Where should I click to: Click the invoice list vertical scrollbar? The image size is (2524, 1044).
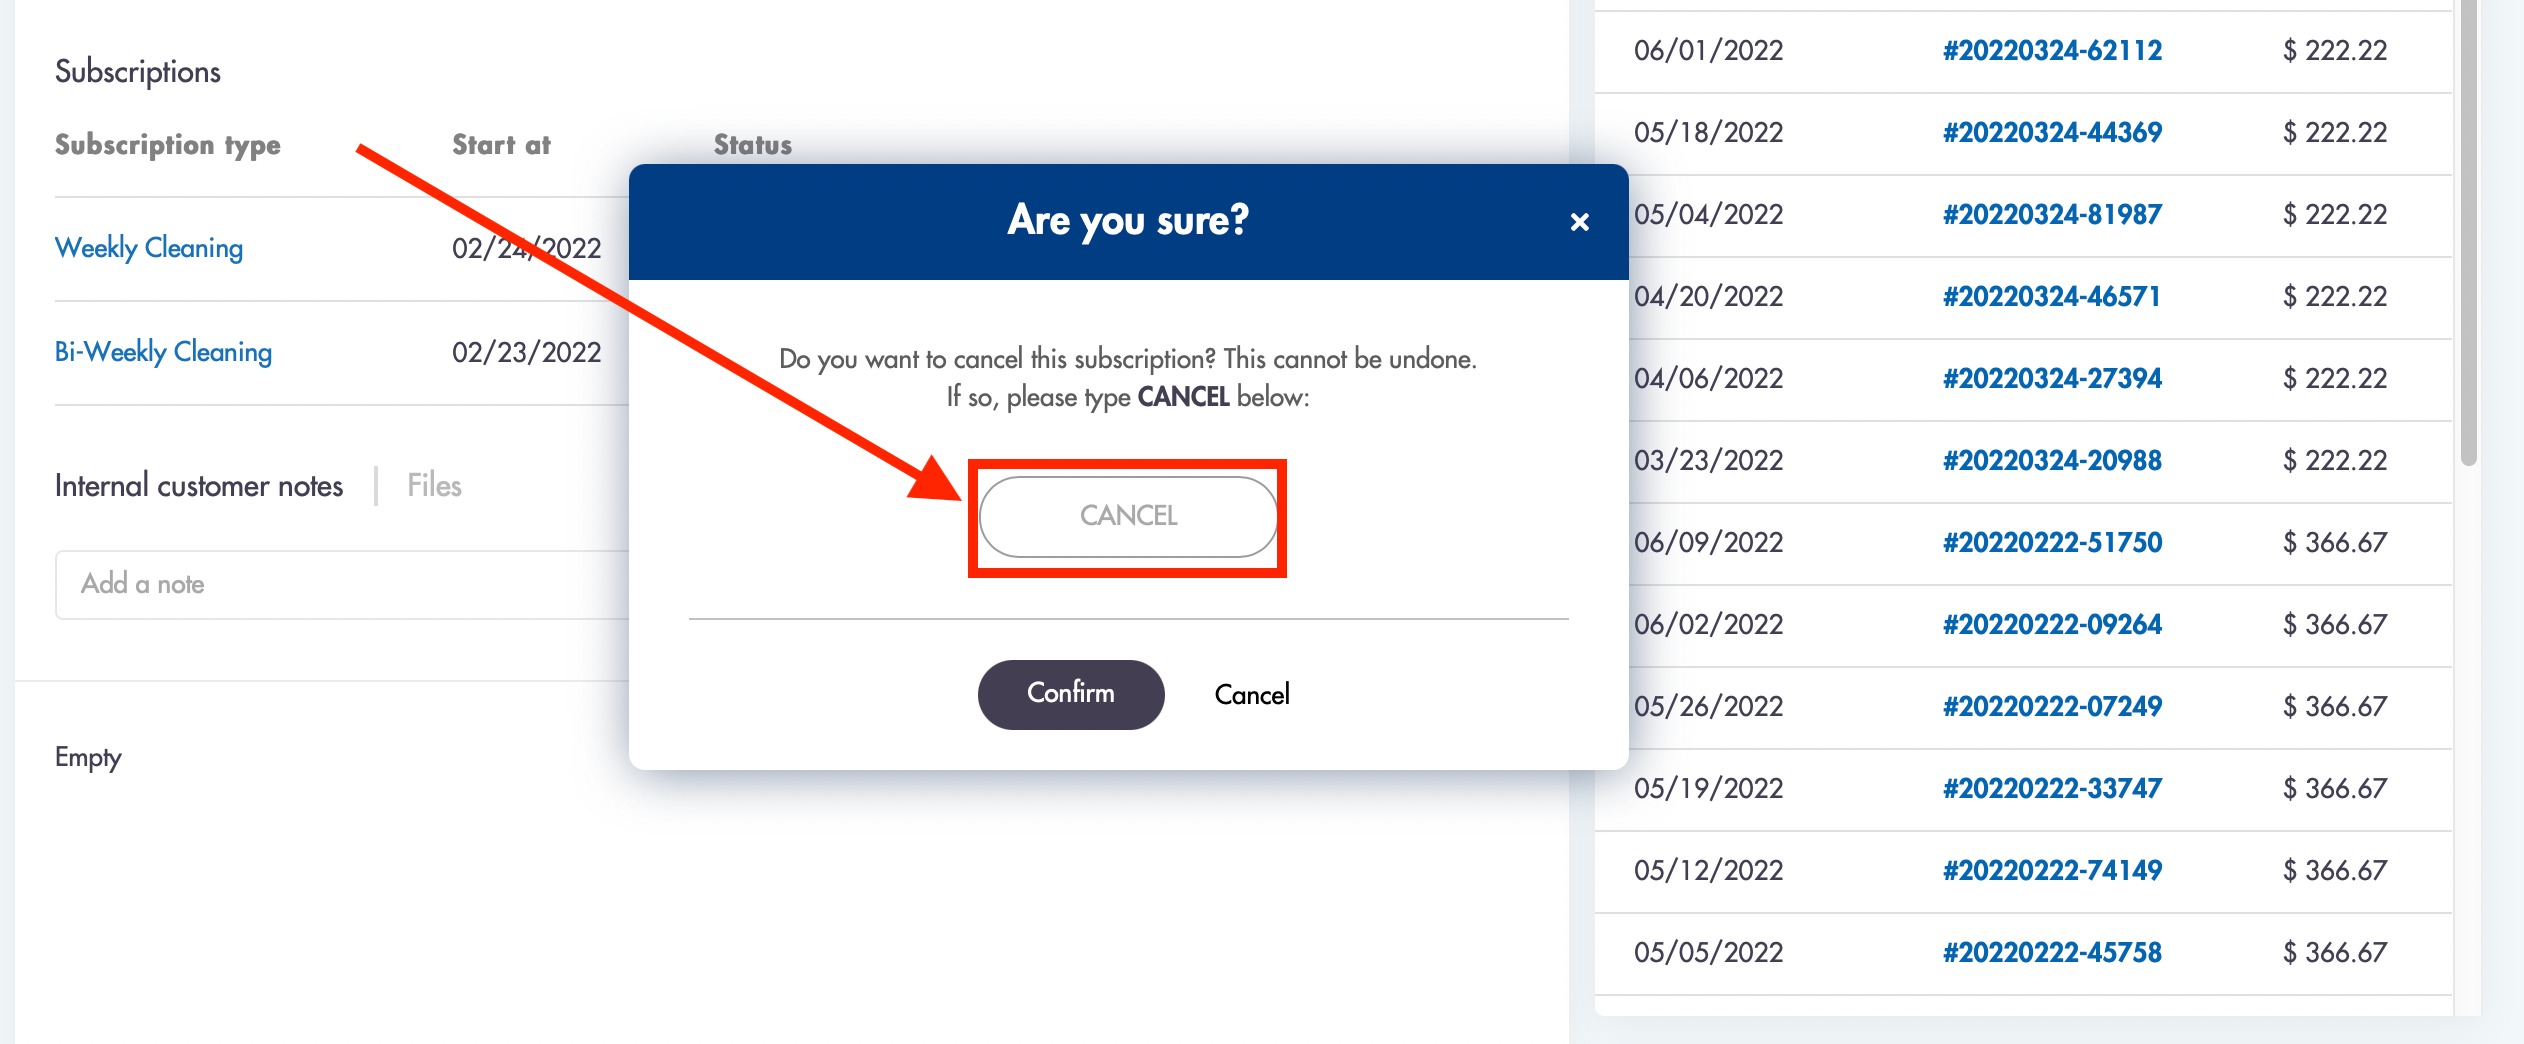pos(2468,232)
